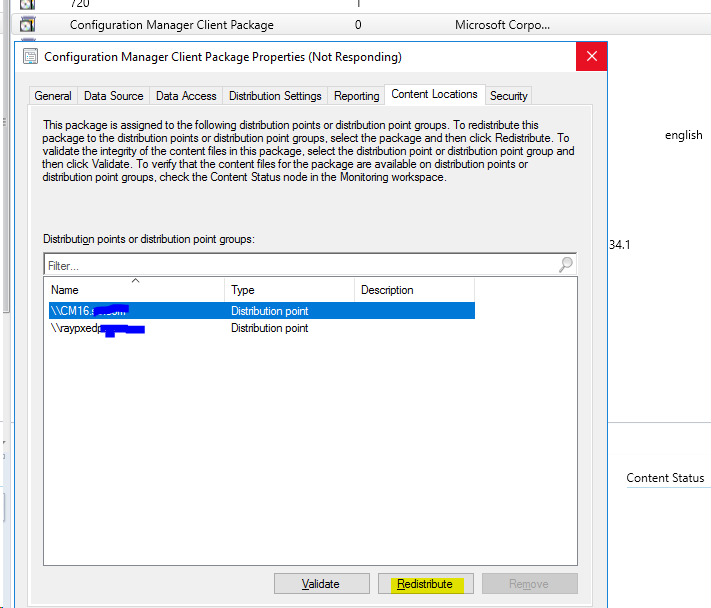The image size is (711, 608).
Task: Click Content Status heading in background window
Action: point(665,478)
